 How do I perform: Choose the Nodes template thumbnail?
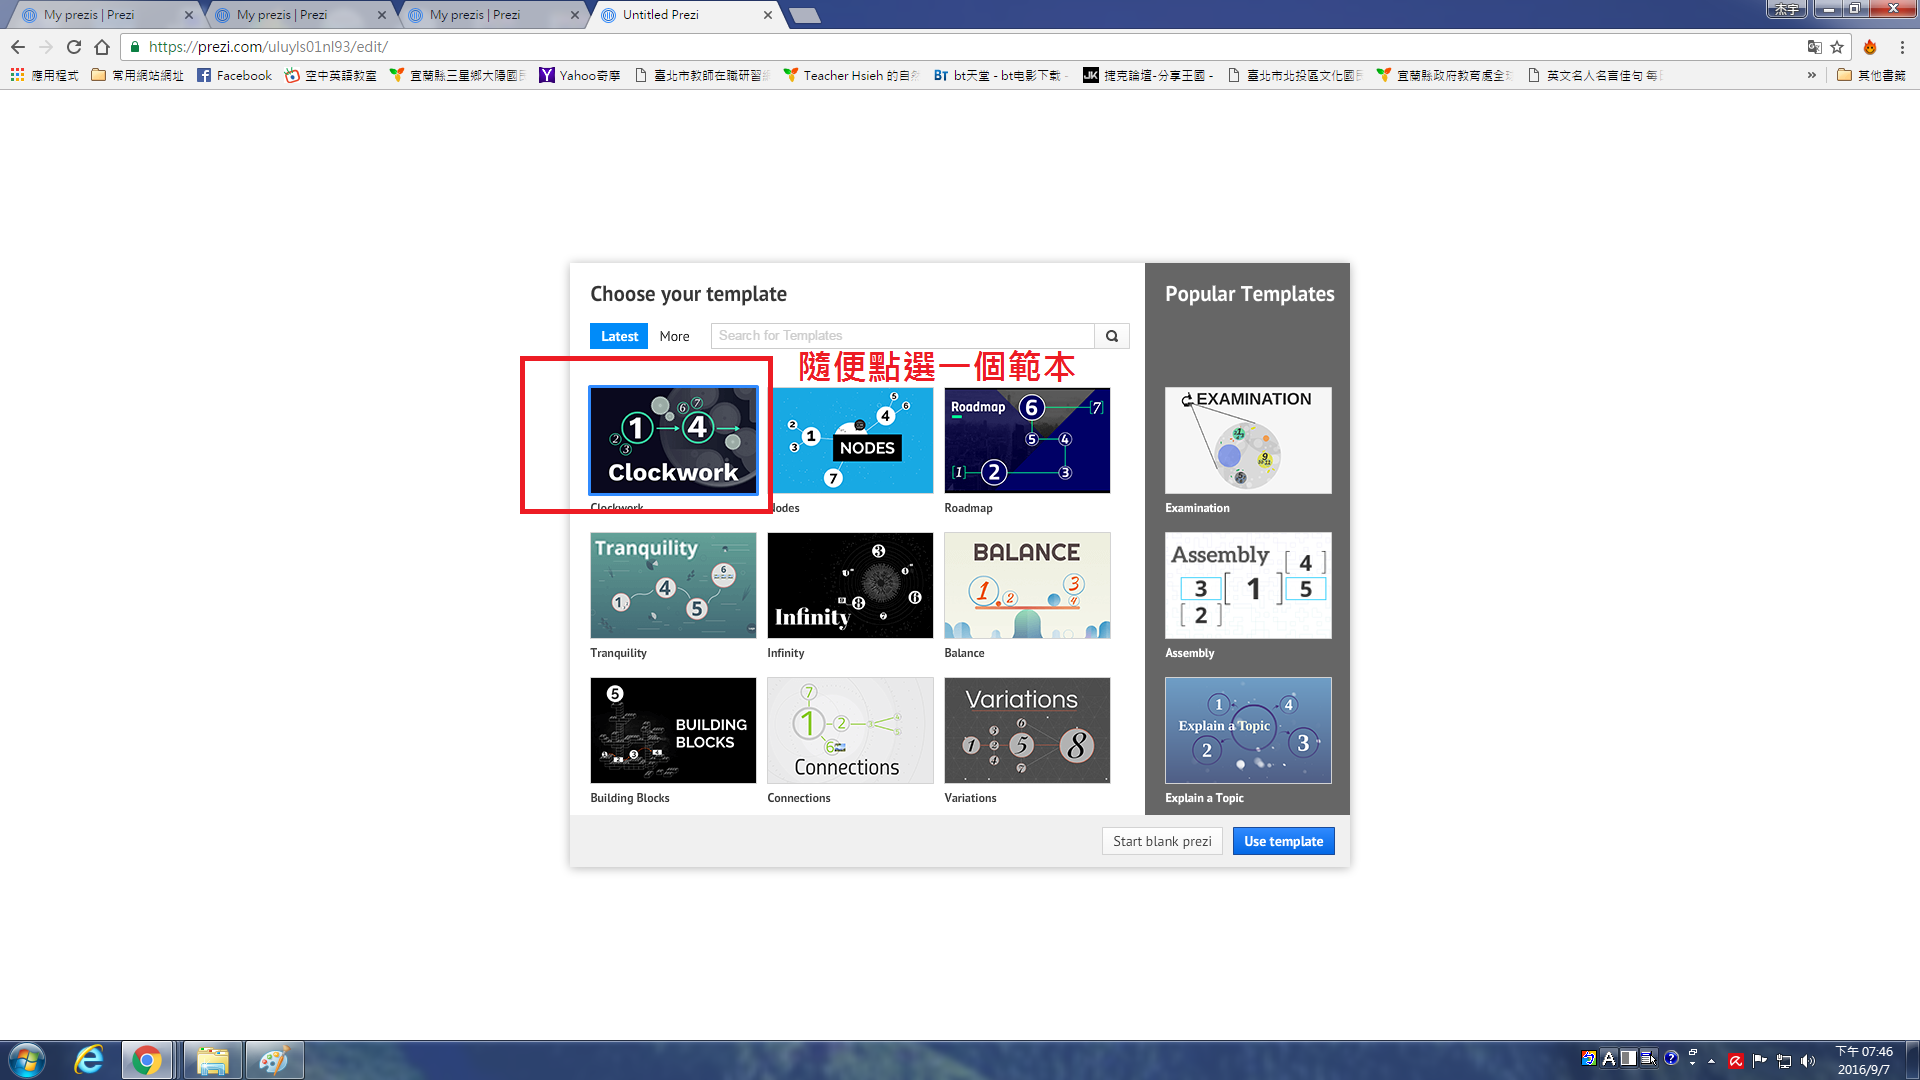[x=850, y=441]
